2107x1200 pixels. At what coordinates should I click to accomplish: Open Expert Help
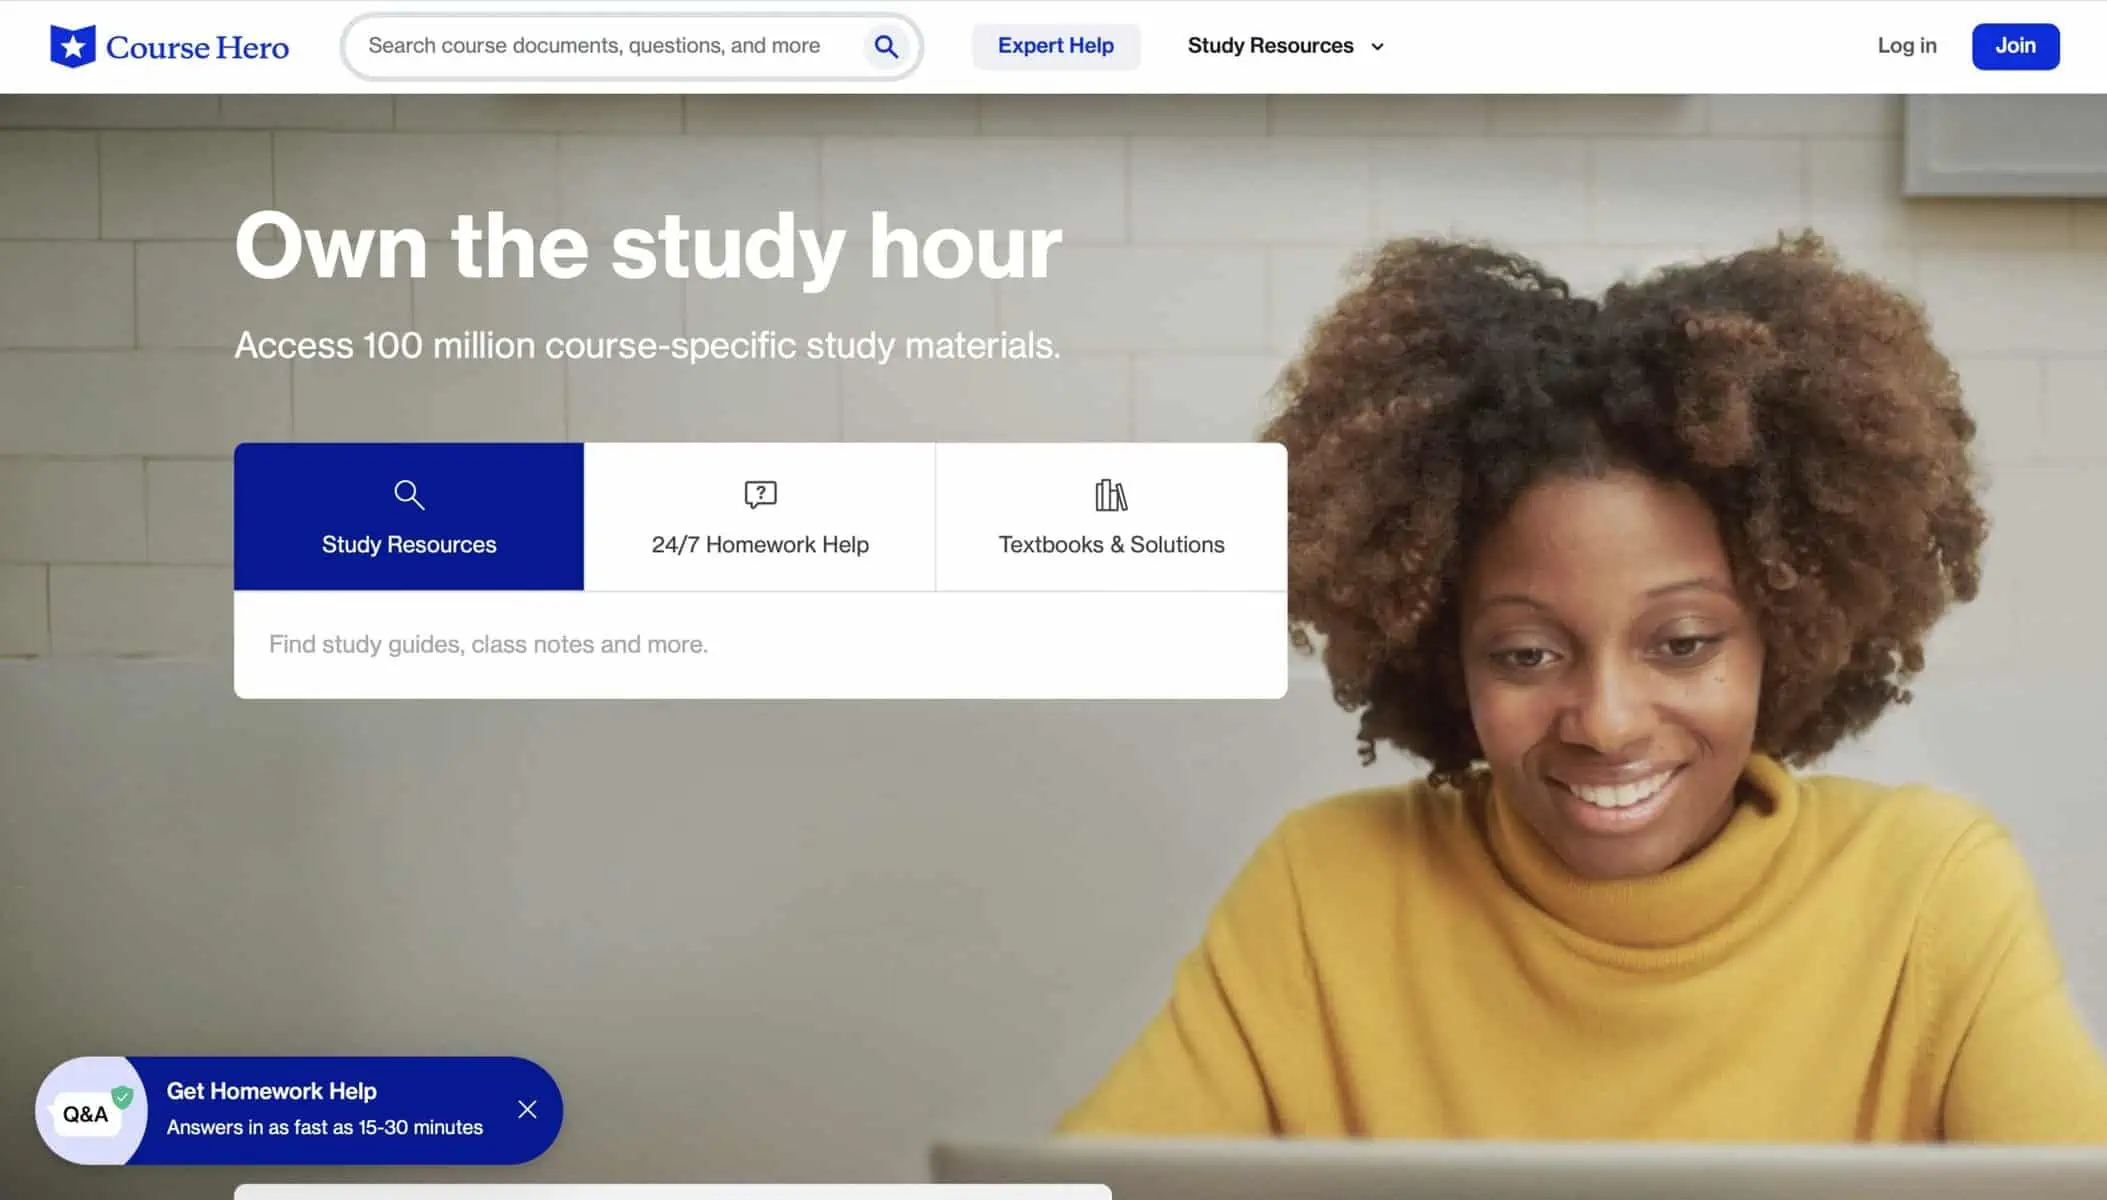pos(1055,46)
